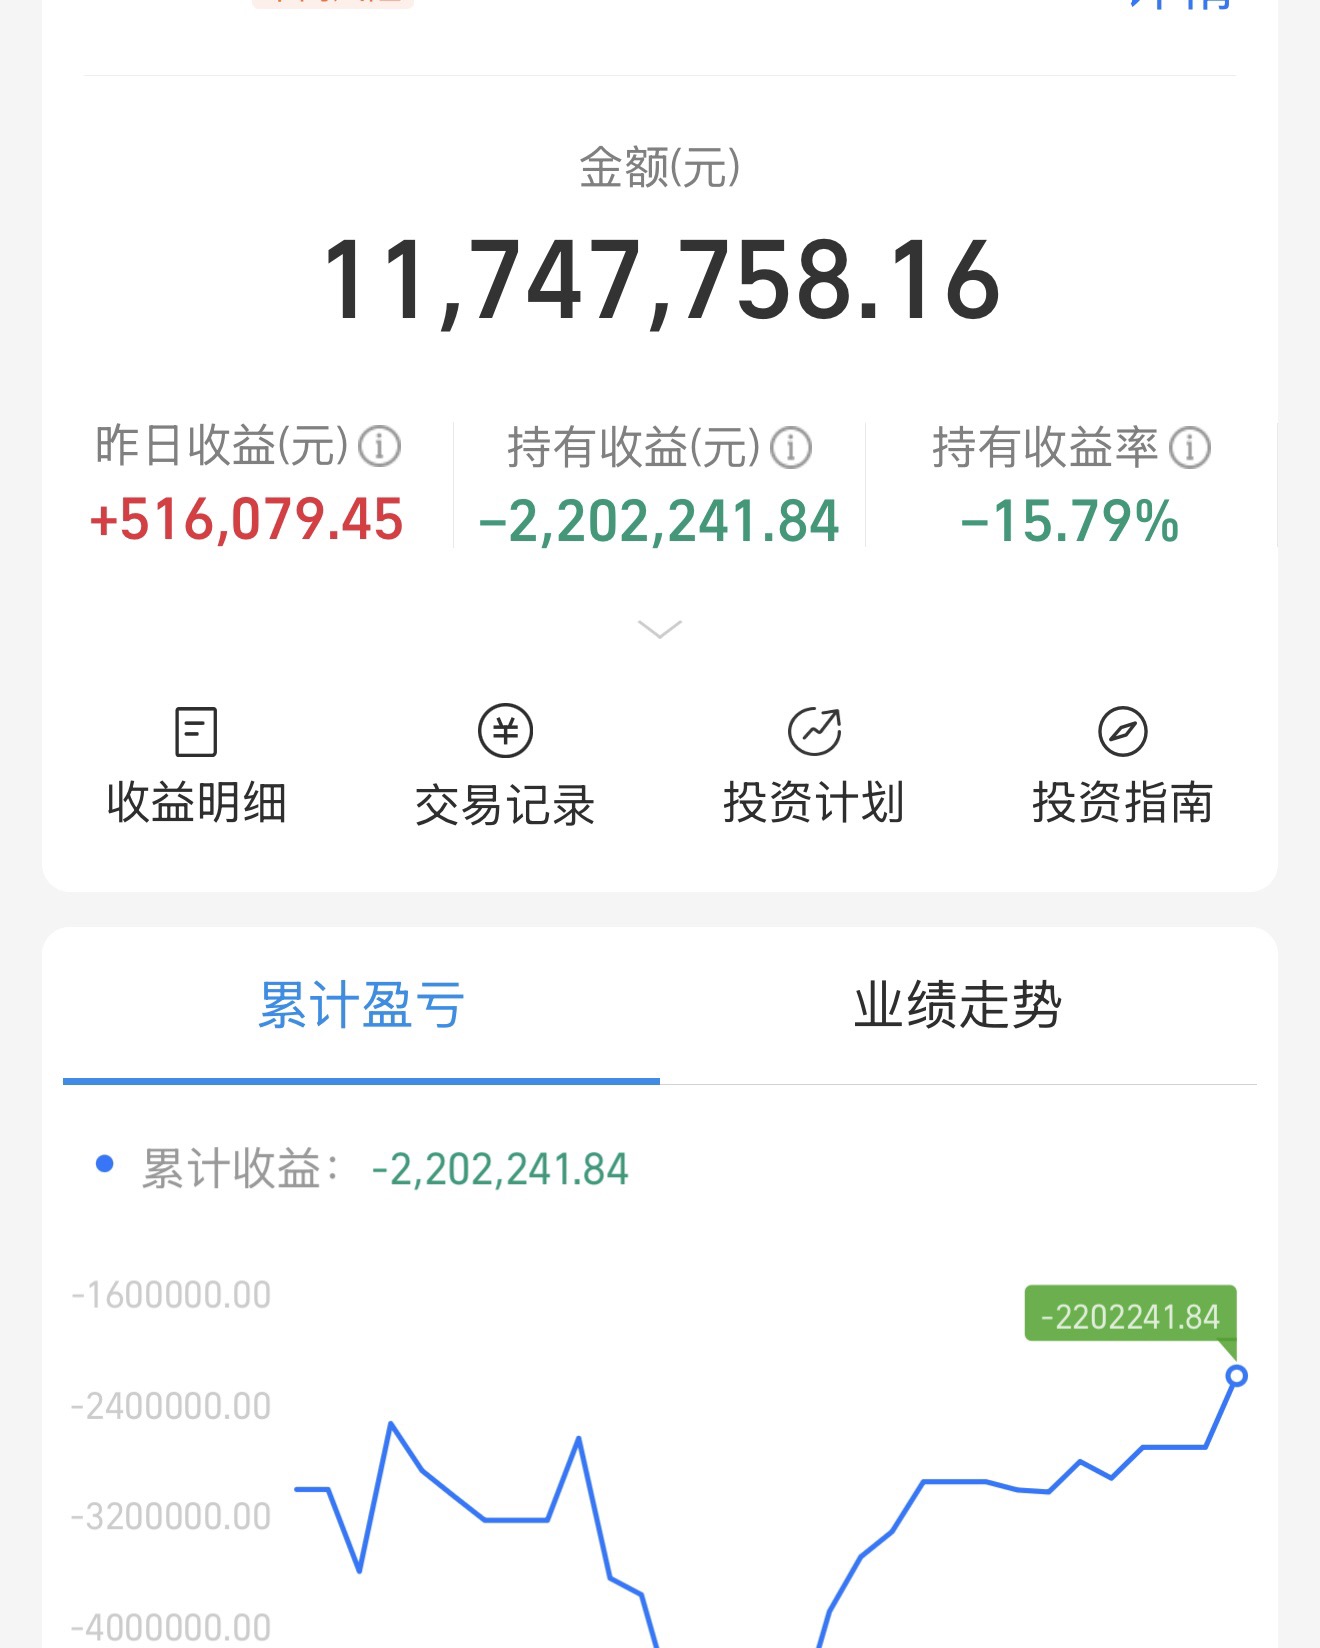The image size is (1320, 1648).
Task: Tap the 交易记录 yen circle icon
Action: coord(505,731)
